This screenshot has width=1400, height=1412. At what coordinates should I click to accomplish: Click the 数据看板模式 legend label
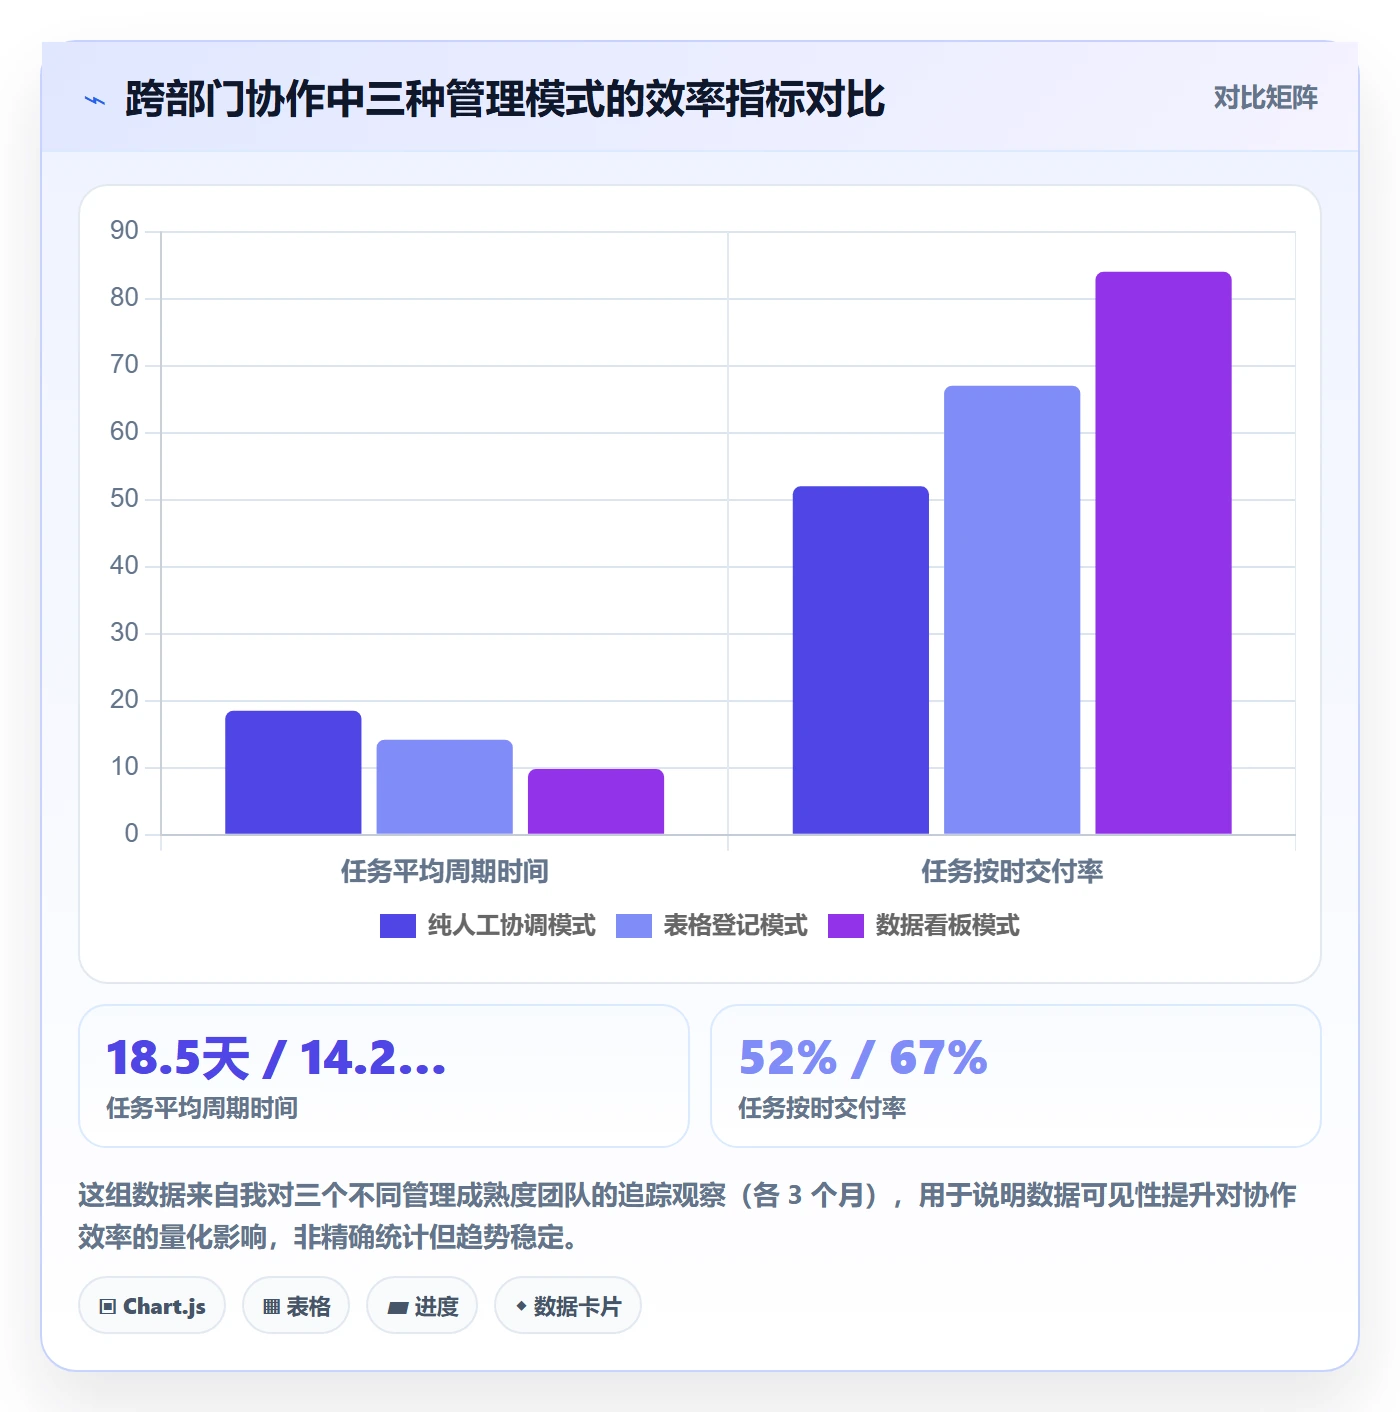click(x=947, y=926)
